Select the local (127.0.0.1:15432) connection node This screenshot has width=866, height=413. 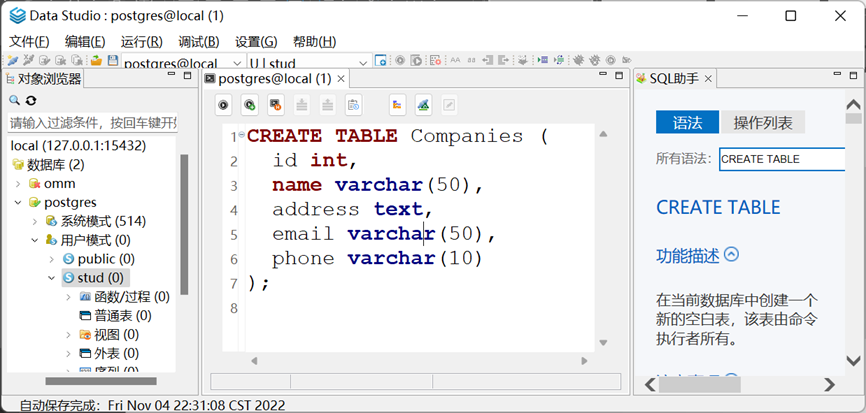pyautogui.click(x=78, y=146)
